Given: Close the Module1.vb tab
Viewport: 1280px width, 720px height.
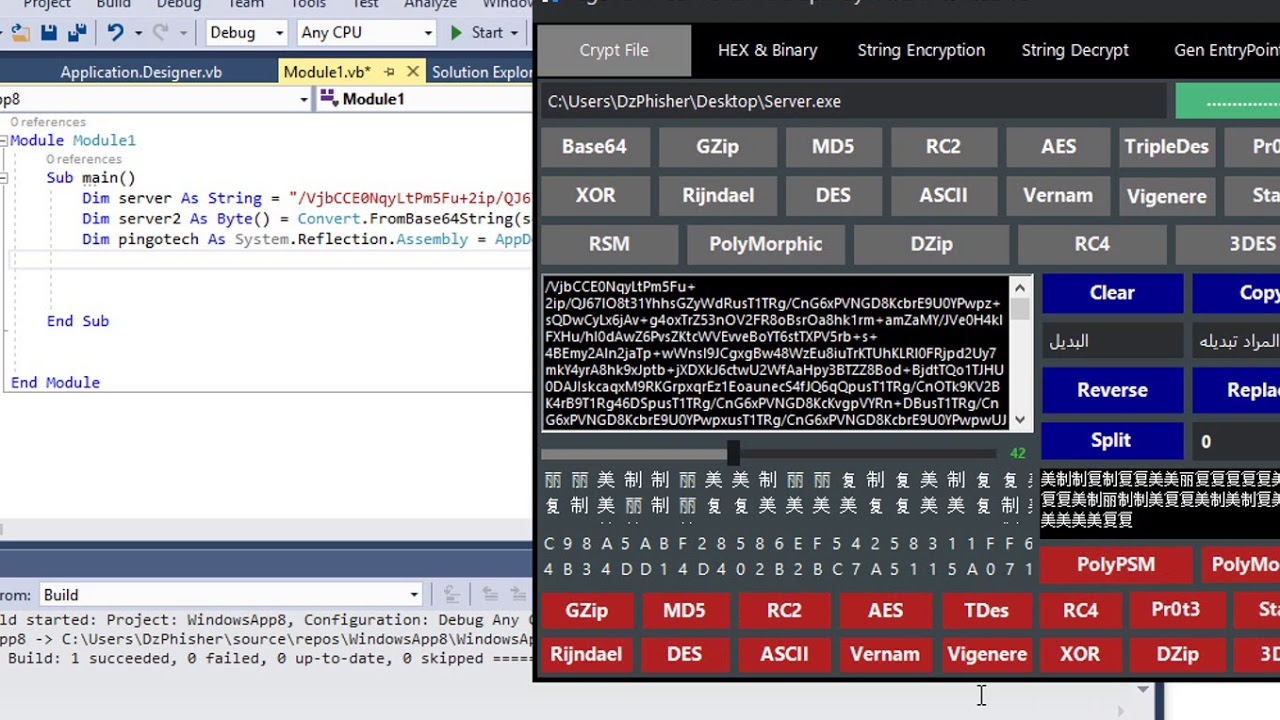Looking at the screenshot, I should pyautogui.click(x=411, y=72).
